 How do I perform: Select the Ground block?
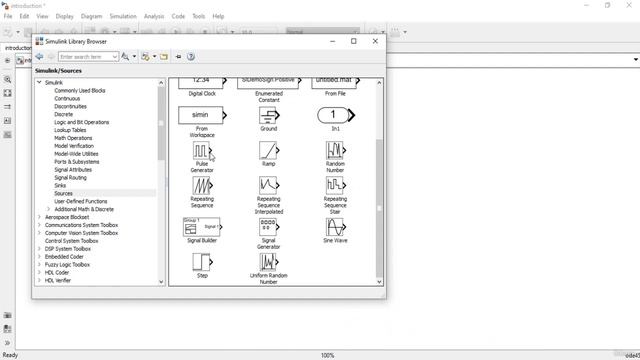click(269, 116)
